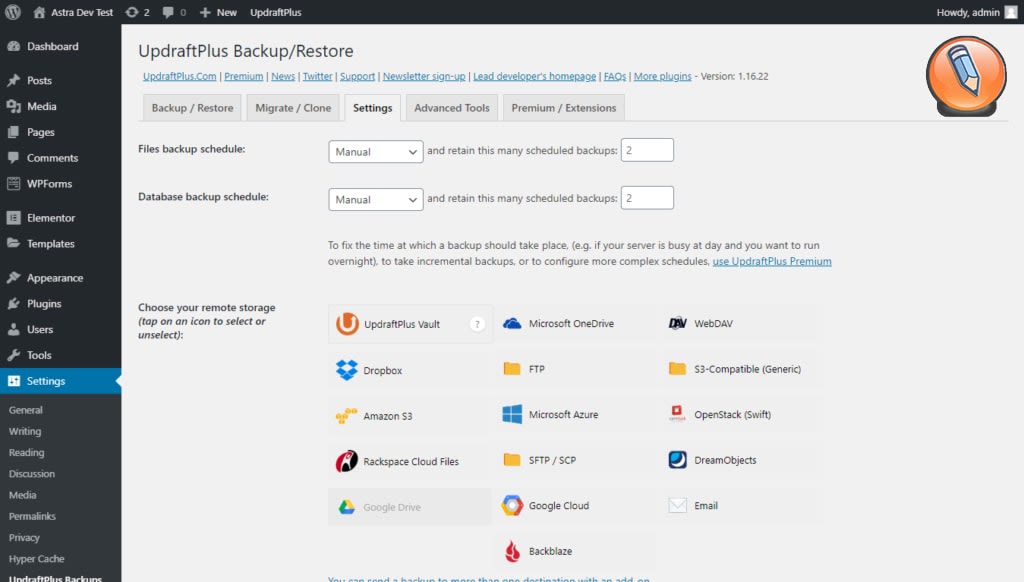
Task: Click the UpdraftPlus.Com link
Action: point(180,76)
